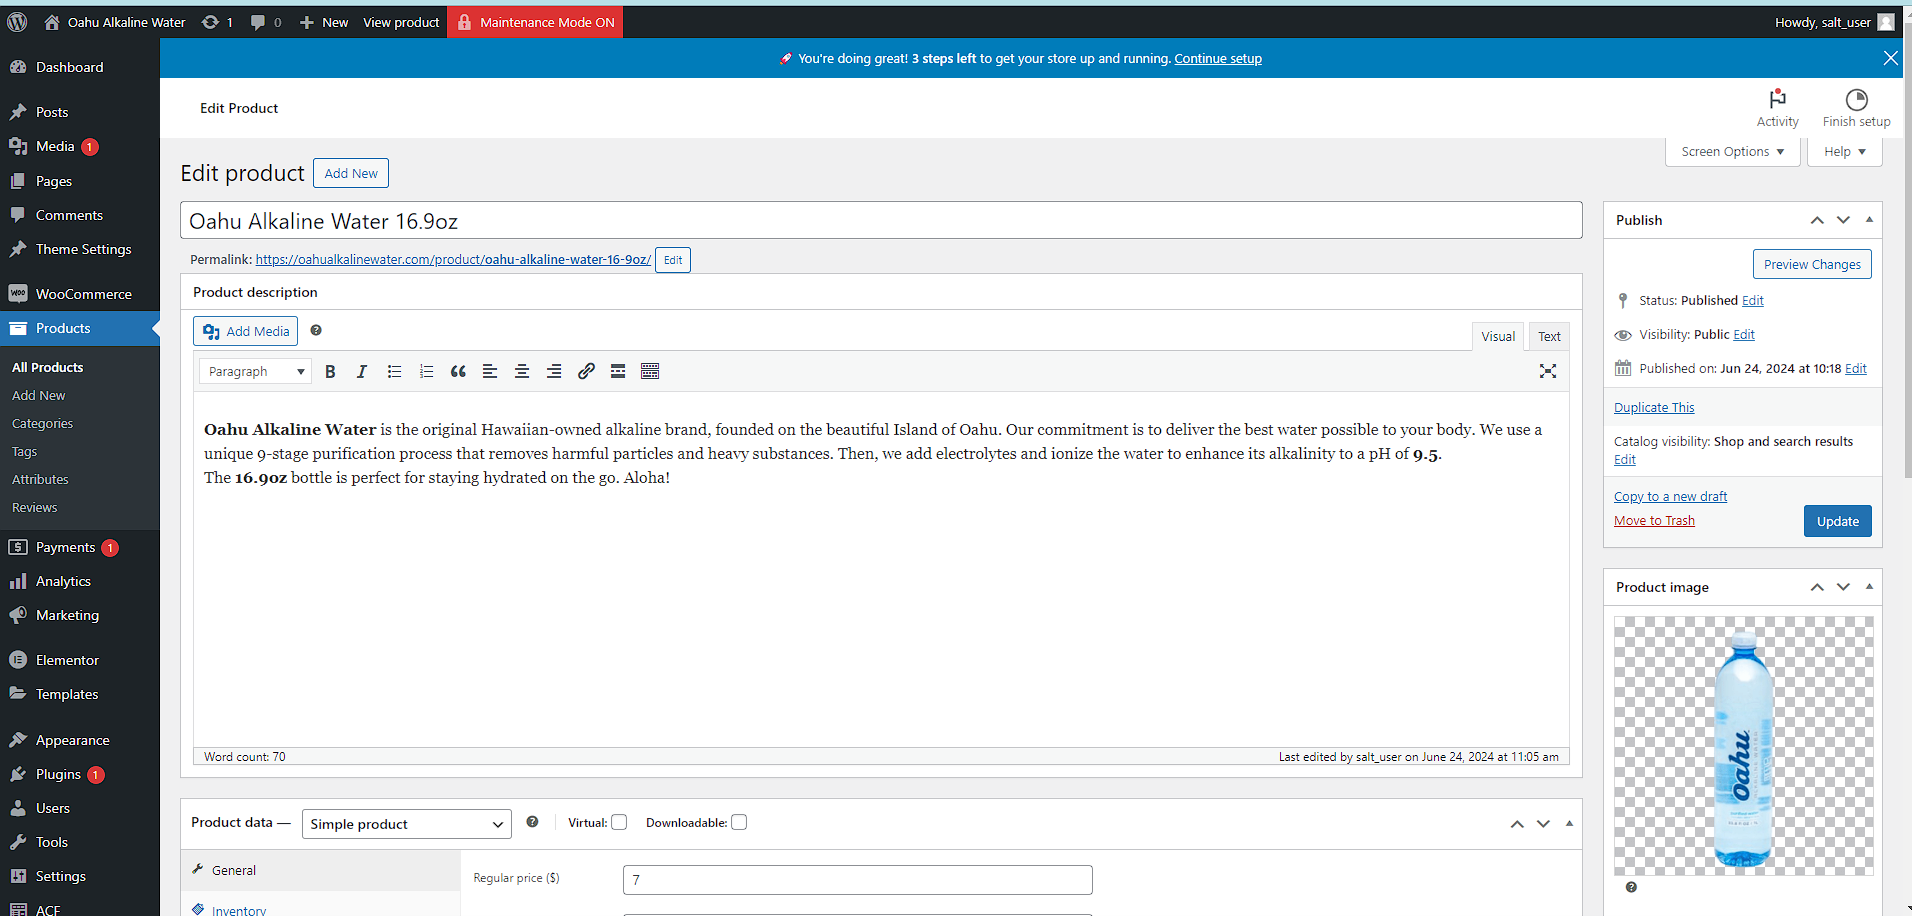Expand Screen Options
The image size is (1912, 916).
point(1732,152)
